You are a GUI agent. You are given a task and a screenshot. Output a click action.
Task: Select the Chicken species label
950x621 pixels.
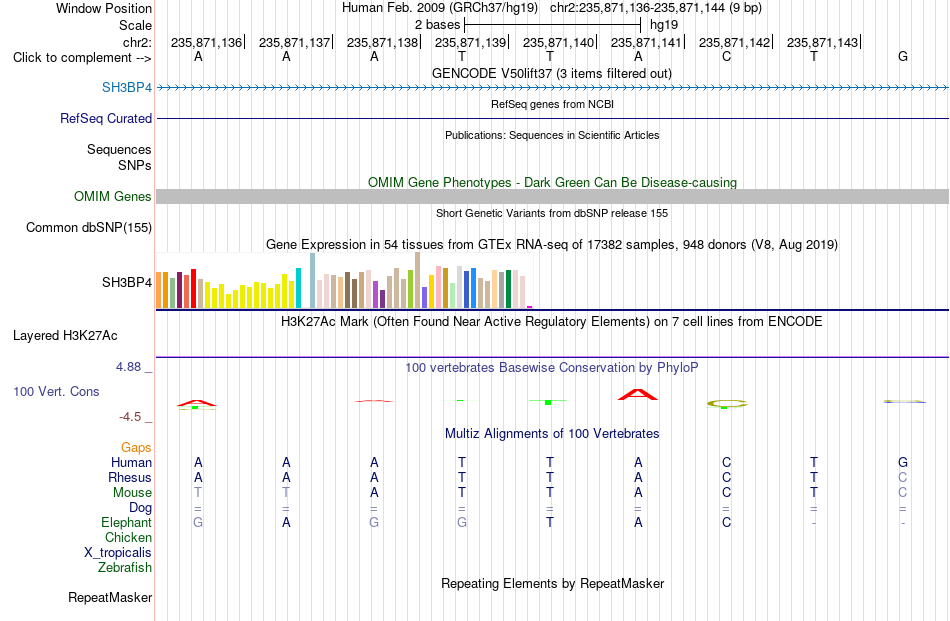(x=128, y=537)
